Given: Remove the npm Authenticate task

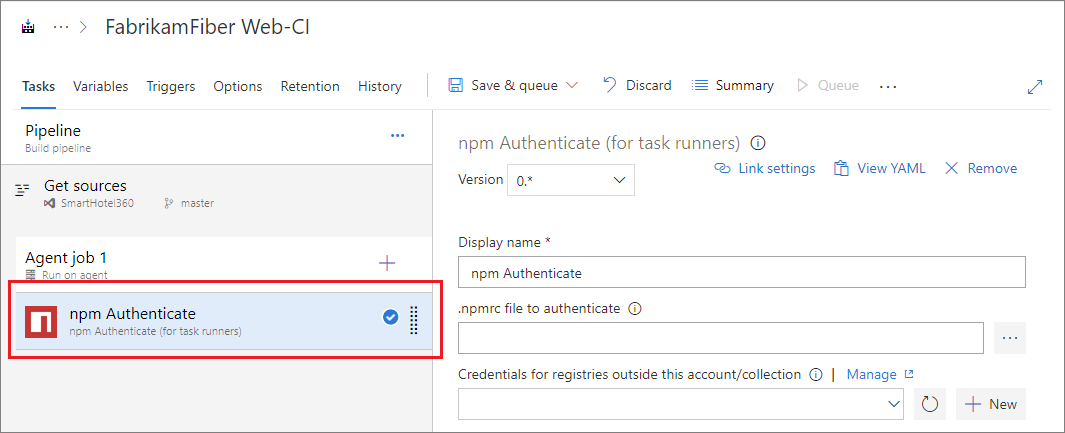Looking at the screenshot, I should pos(981,168).
